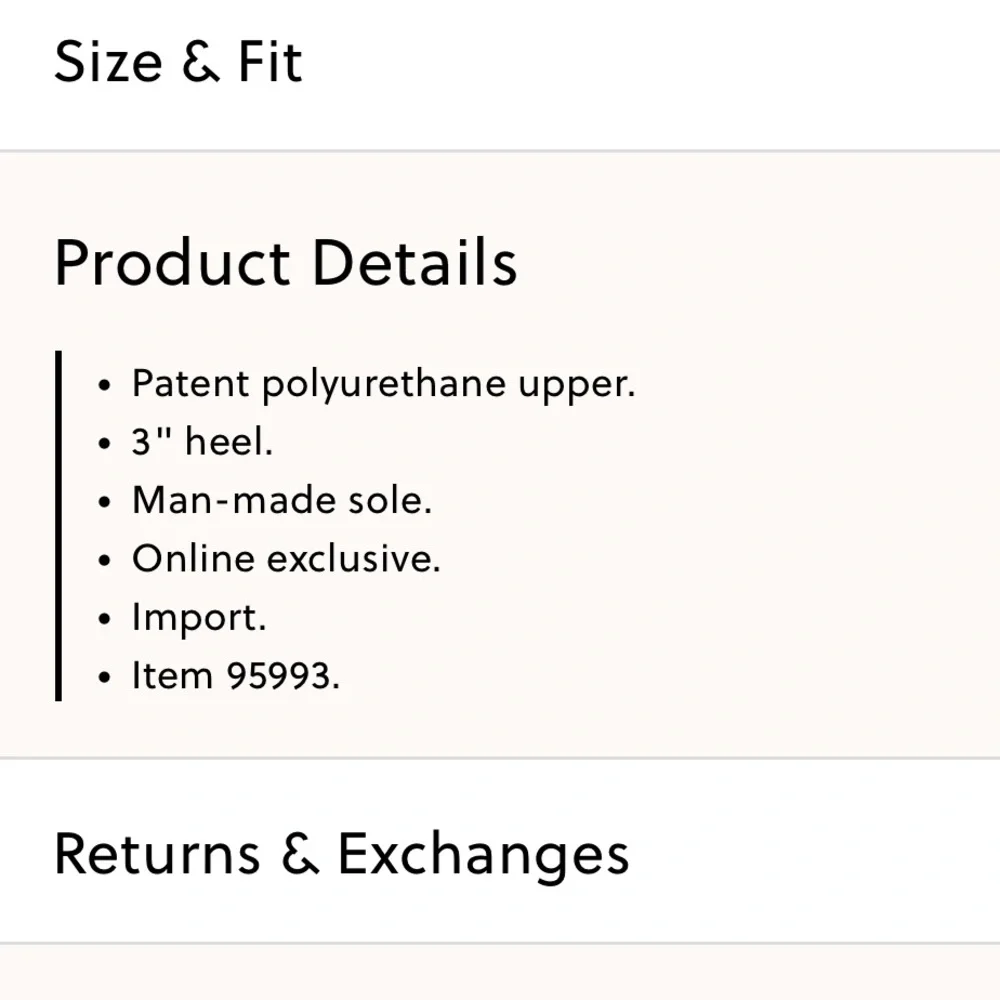This screenshot has width=1000, height=1000.
Task: Click the Import detail text
Action: click(199, 618)
